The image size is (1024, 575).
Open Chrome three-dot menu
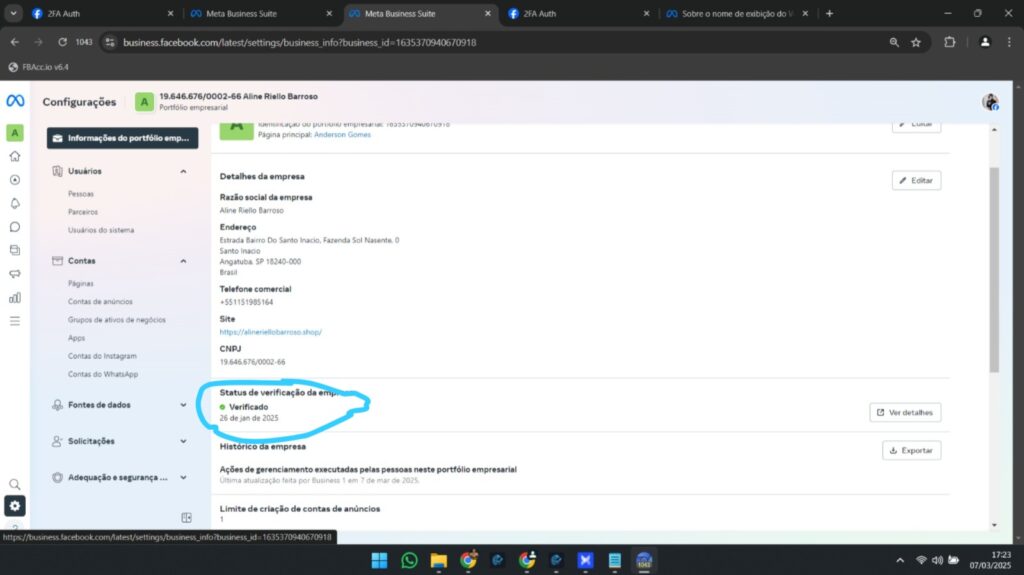pyautogui.click(x=1009, y=42)
